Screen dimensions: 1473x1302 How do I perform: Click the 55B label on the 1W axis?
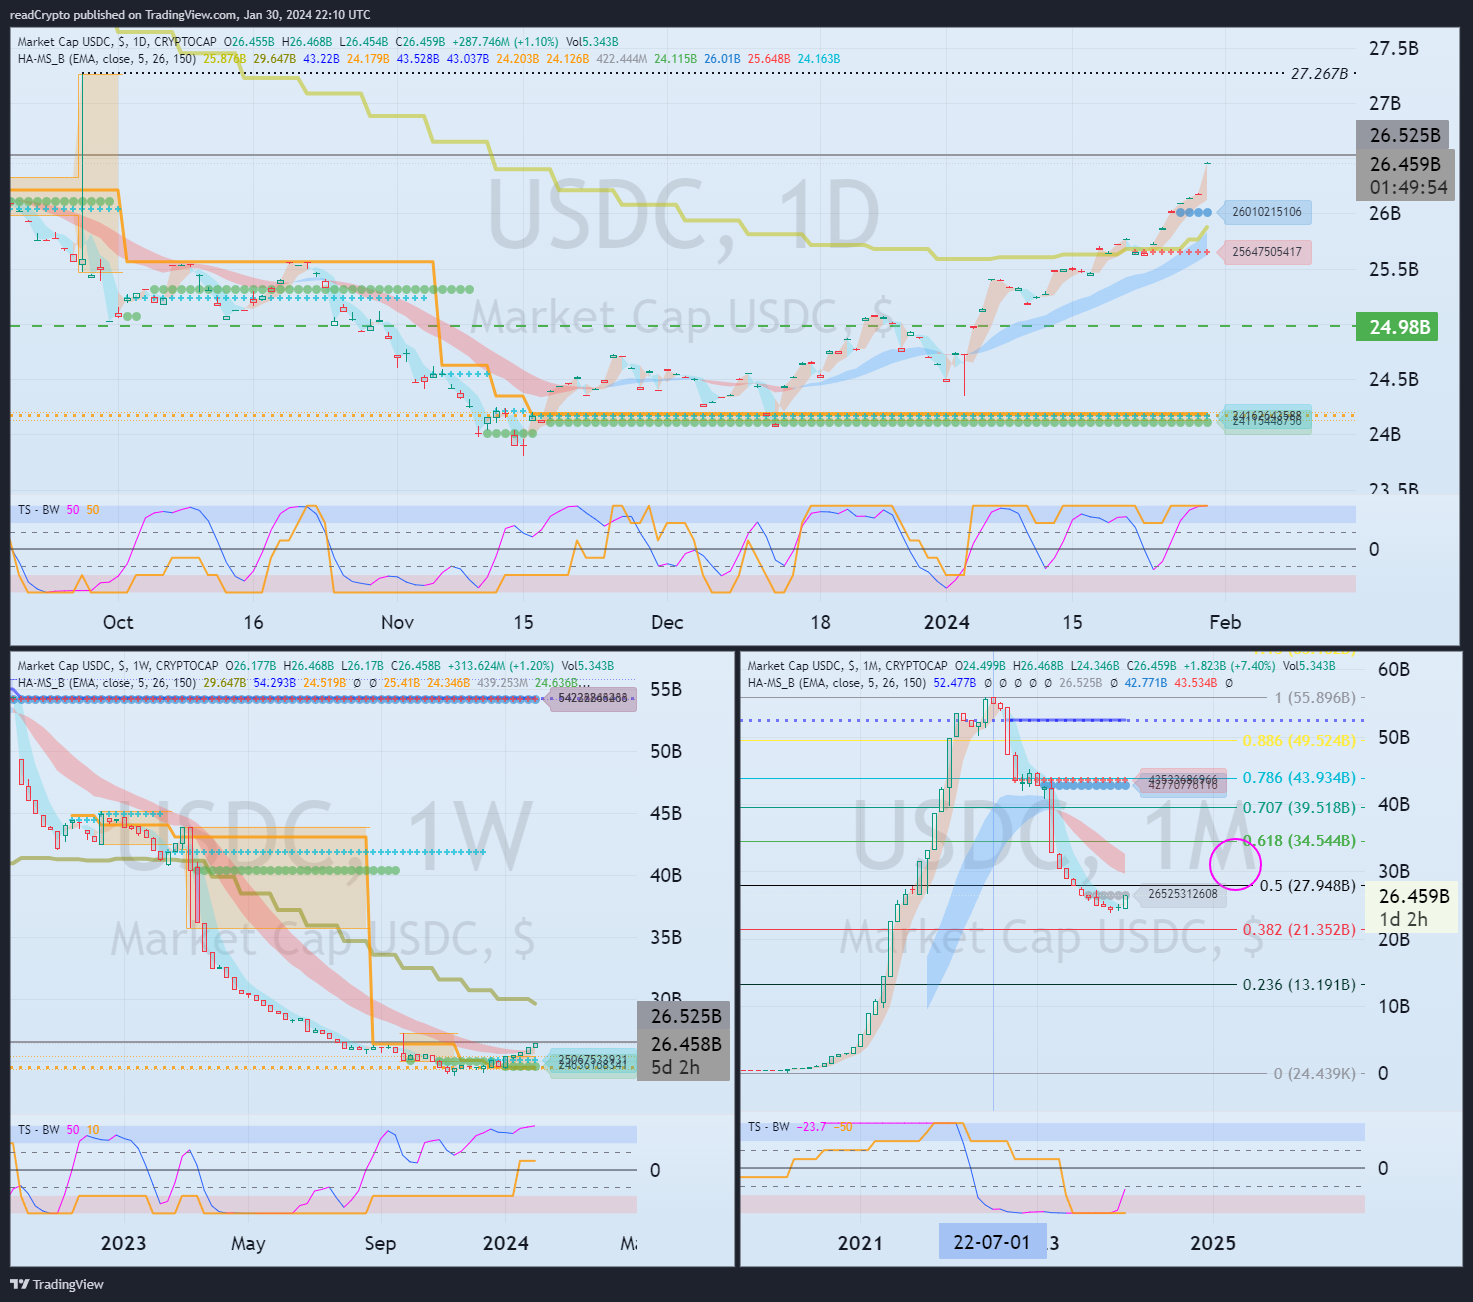(x=666, y=689)
